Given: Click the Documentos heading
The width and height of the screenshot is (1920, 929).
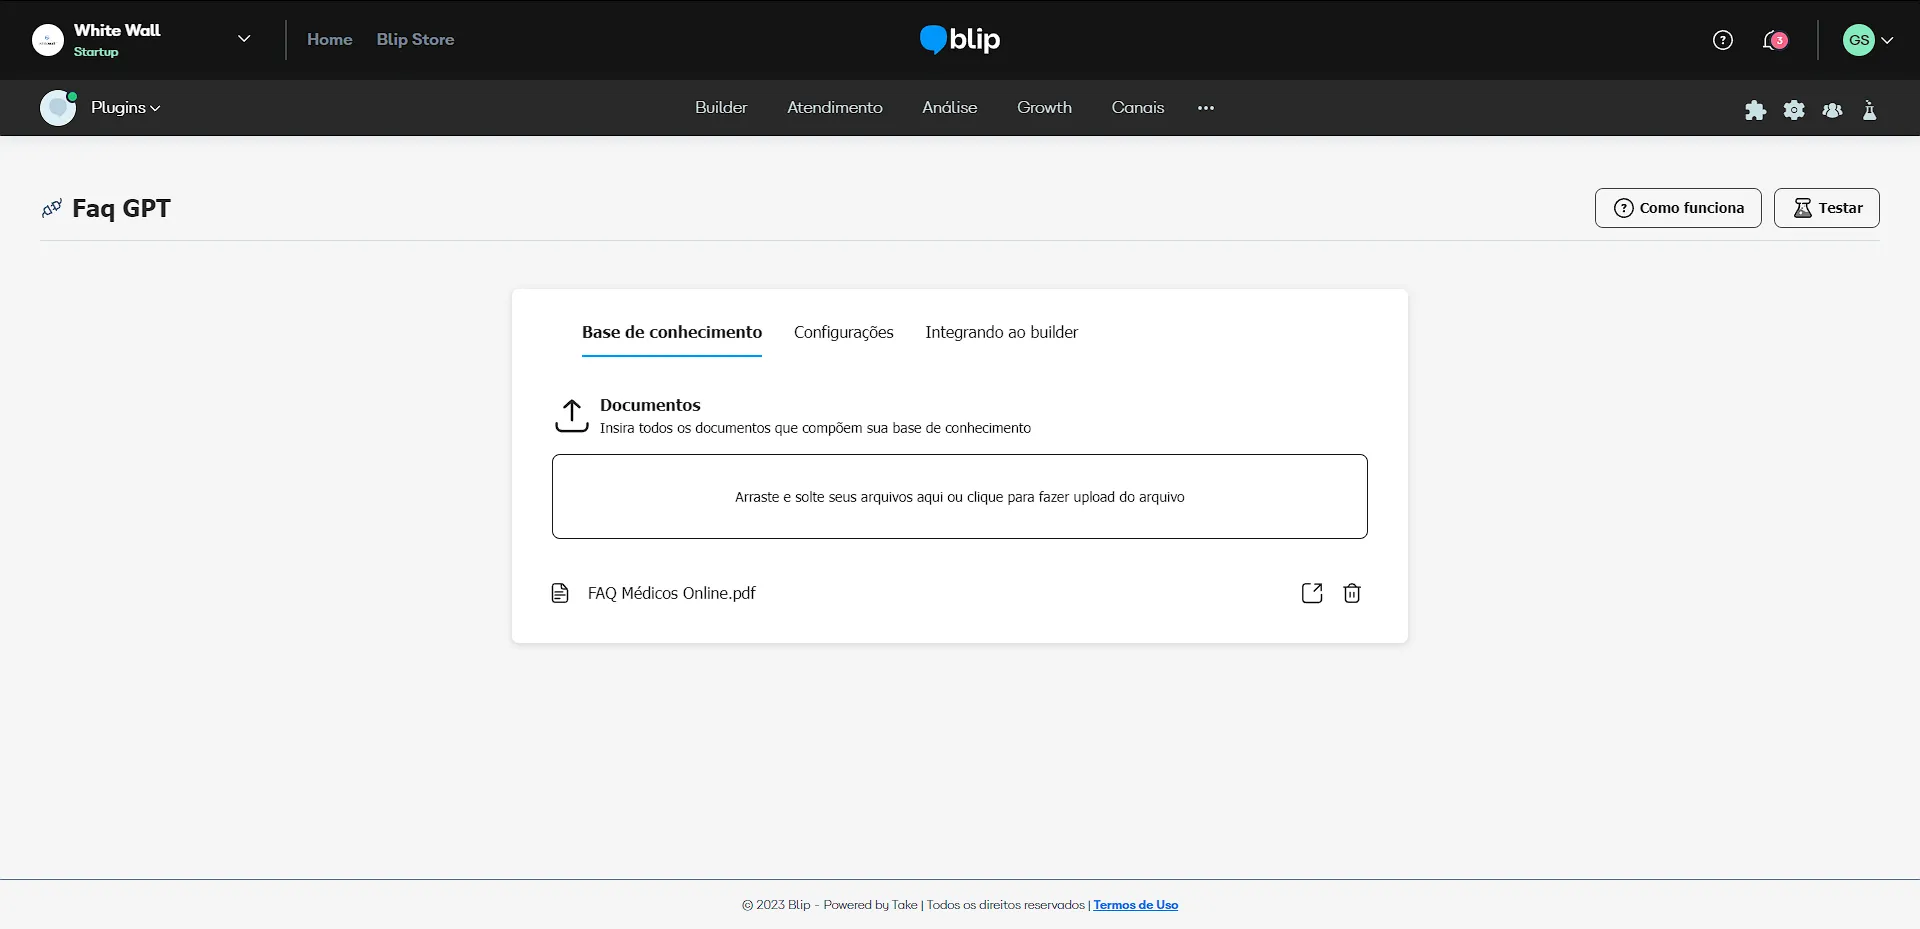Looking at the screenshot, I should (650, 405).
